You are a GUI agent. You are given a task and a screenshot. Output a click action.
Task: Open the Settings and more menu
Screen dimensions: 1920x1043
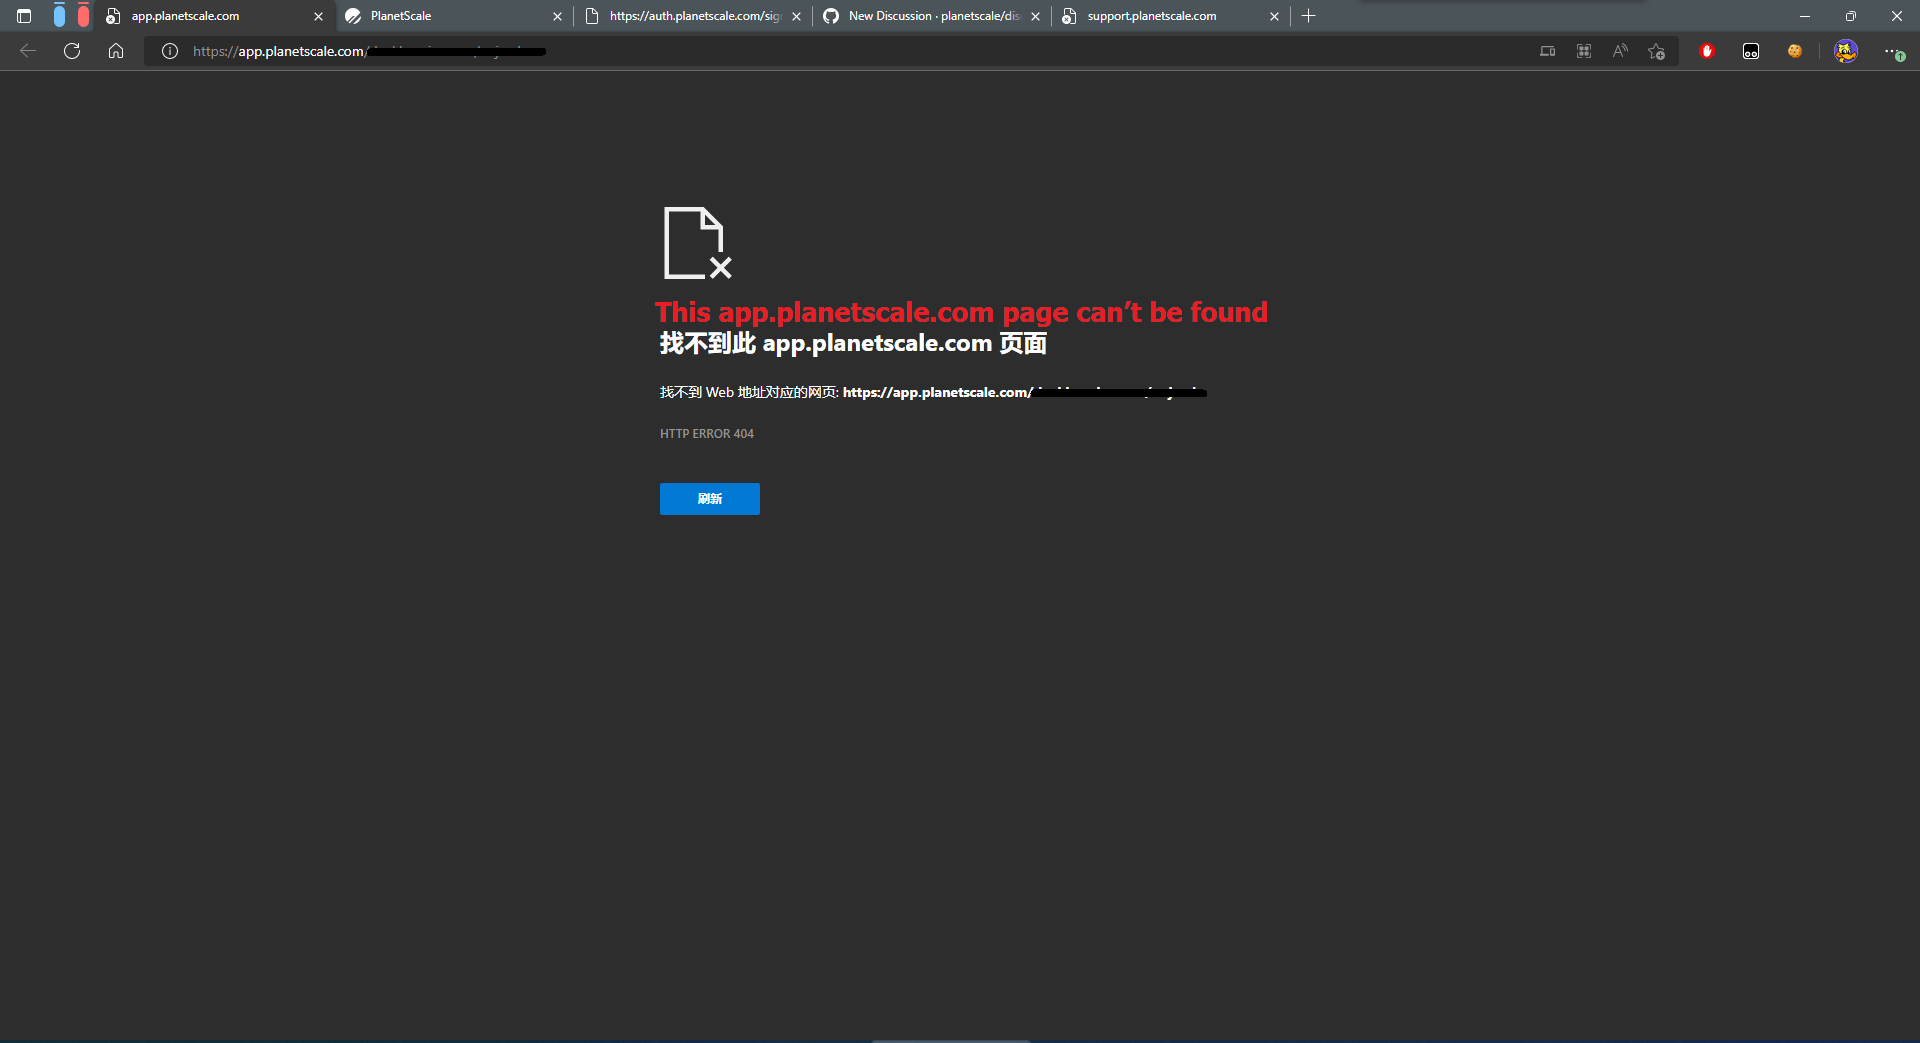coord(1891,51)
